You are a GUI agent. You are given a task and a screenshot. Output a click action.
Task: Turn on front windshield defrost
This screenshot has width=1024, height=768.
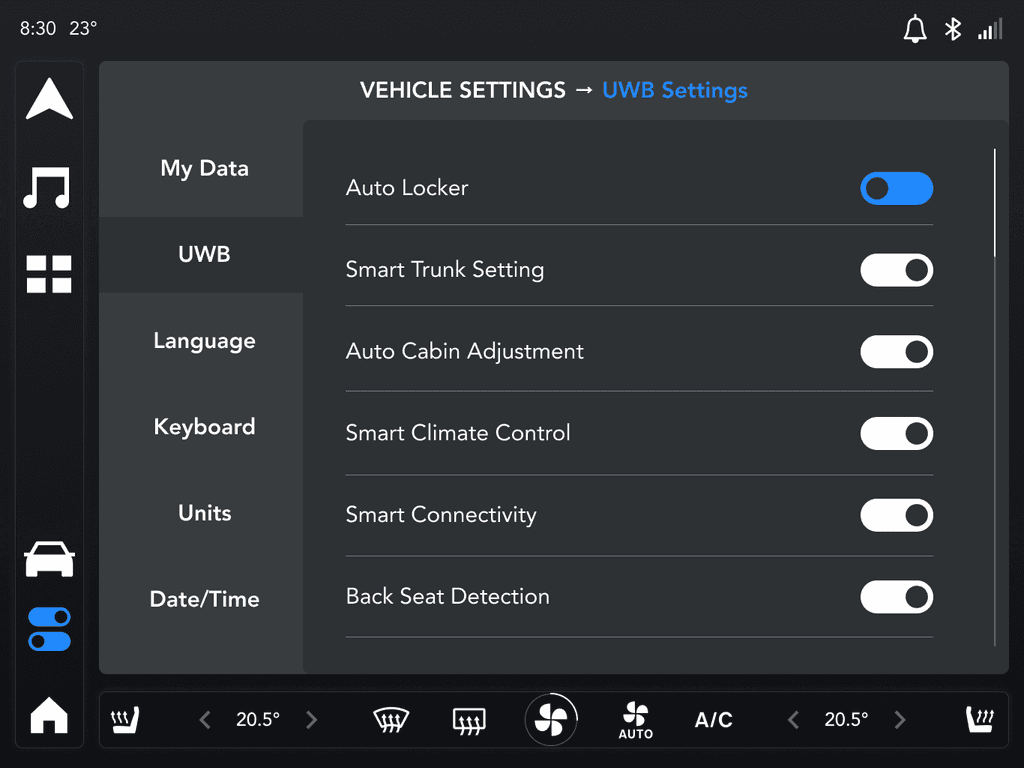(x=391, y=720)
